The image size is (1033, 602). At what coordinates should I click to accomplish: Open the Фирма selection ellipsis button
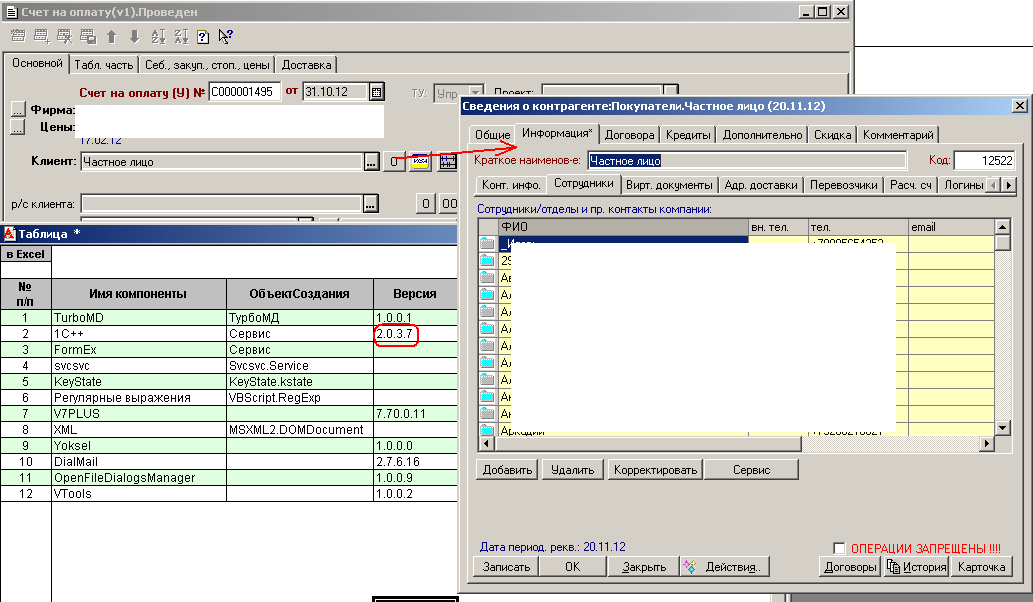tap(18, 109)
